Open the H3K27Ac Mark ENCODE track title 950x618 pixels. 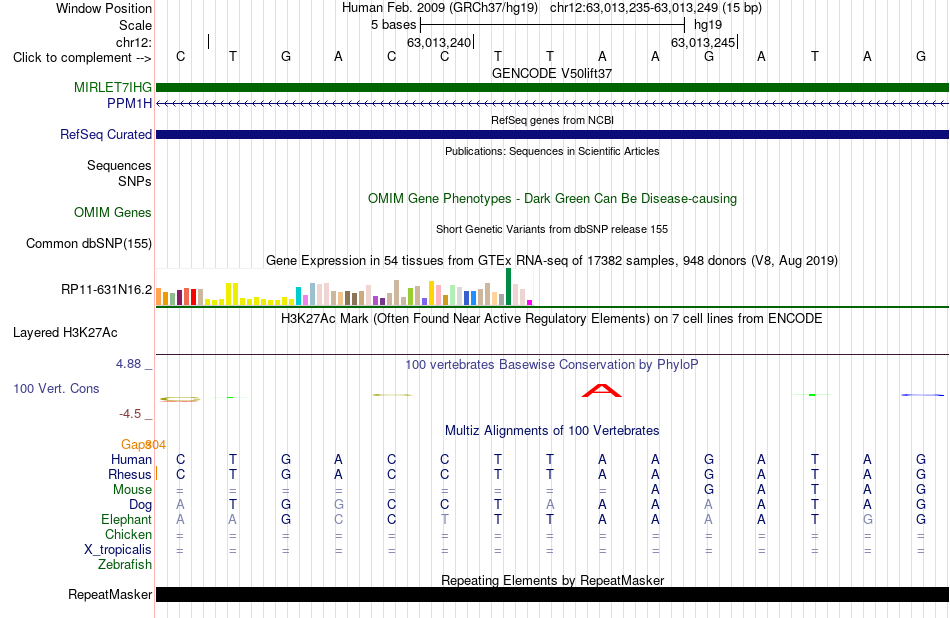tap(552, 319)
